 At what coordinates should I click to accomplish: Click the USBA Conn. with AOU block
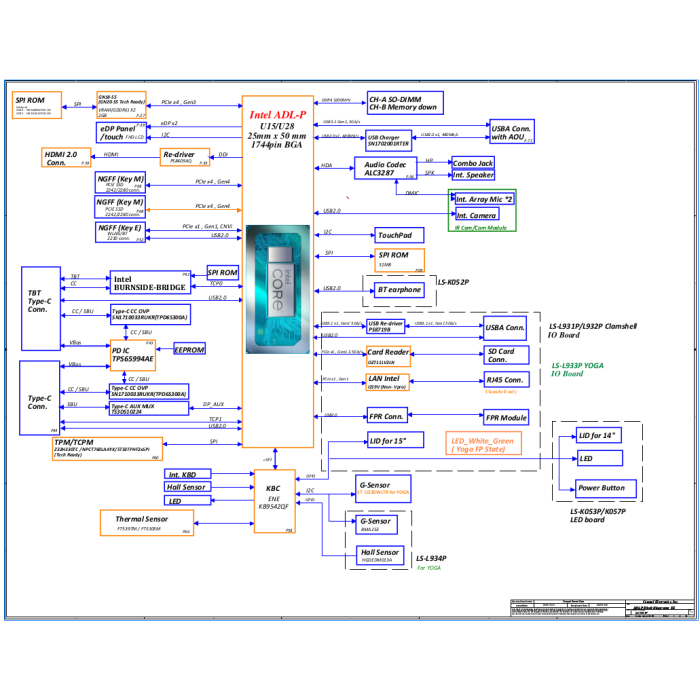point(512,132)
